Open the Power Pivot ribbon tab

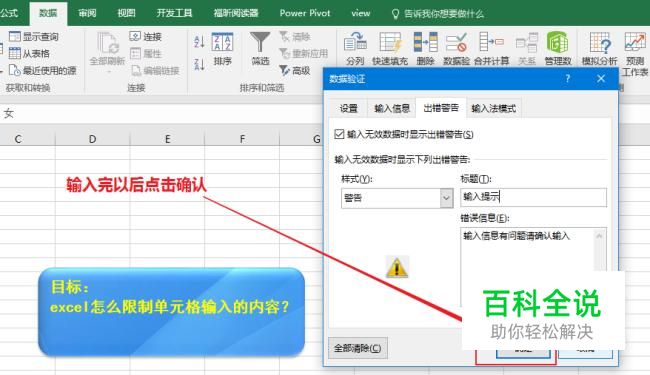point(305,13)
